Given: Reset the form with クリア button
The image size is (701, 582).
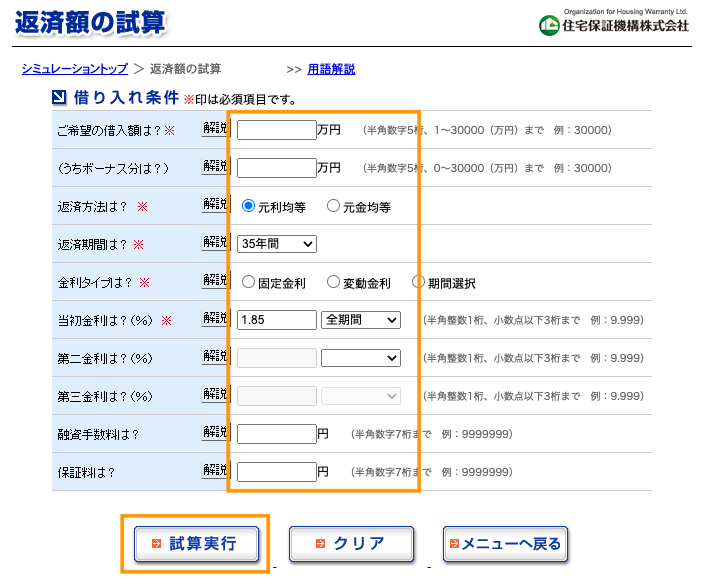Looking at the screenshot, I should tap(351, 544).
